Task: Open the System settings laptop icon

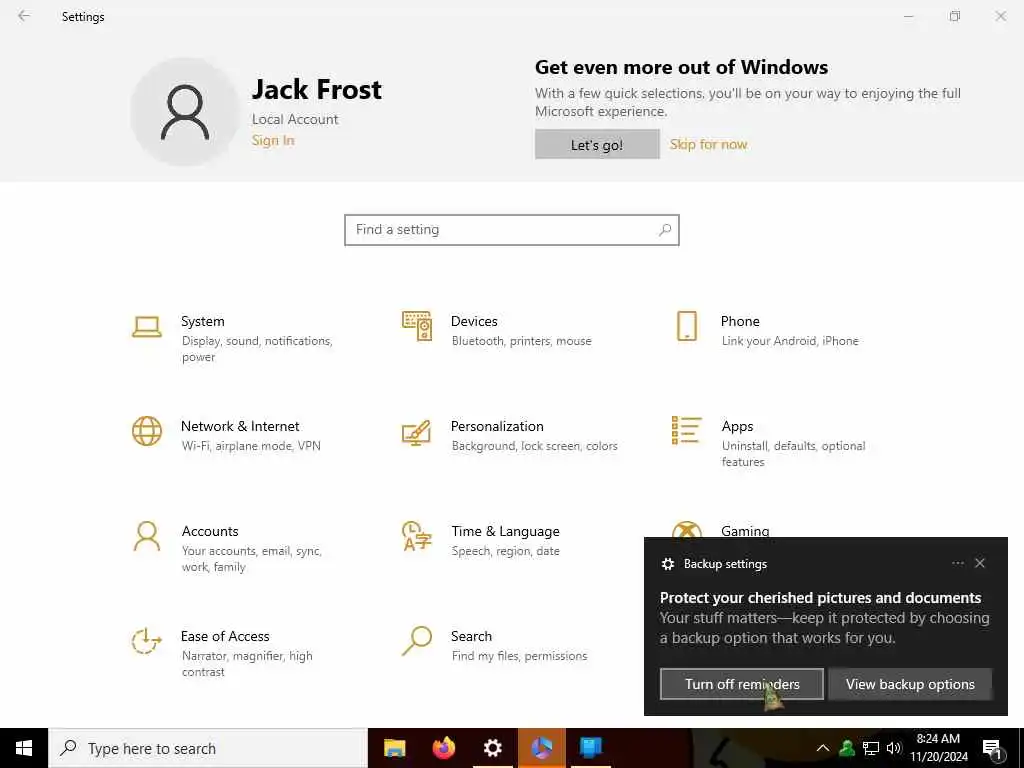Action: point(147,327)
